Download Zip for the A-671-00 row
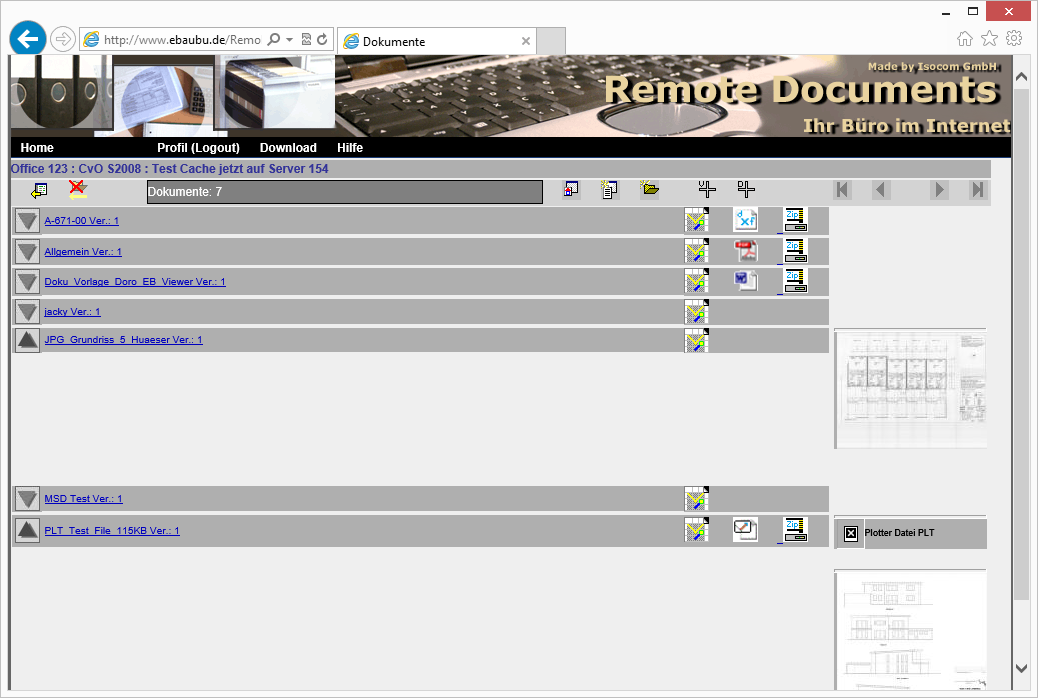The image size is (1038, 698). point(795,221)
